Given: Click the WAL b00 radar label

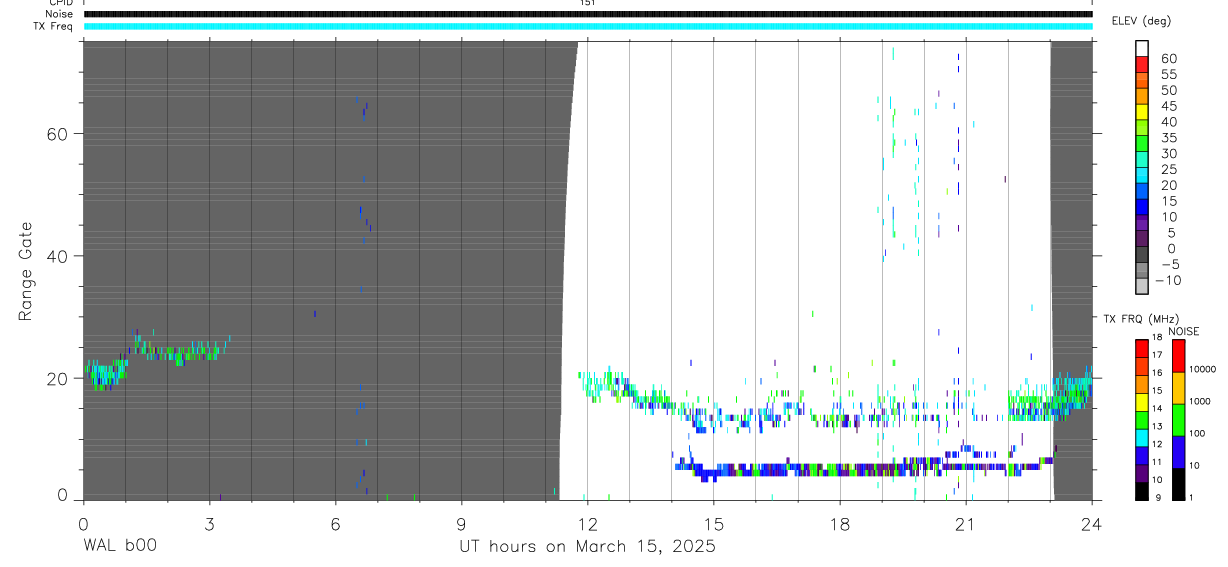Looking at the screenshot, I should (x=120, y=546).
